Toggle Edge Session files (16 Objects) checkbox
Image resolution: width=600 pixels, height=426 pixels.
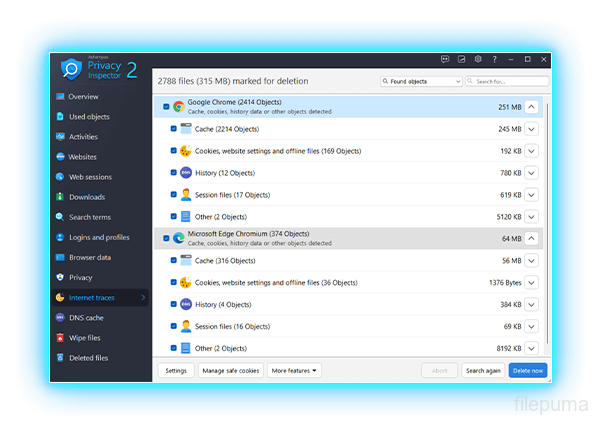click(x=173, y=326)
